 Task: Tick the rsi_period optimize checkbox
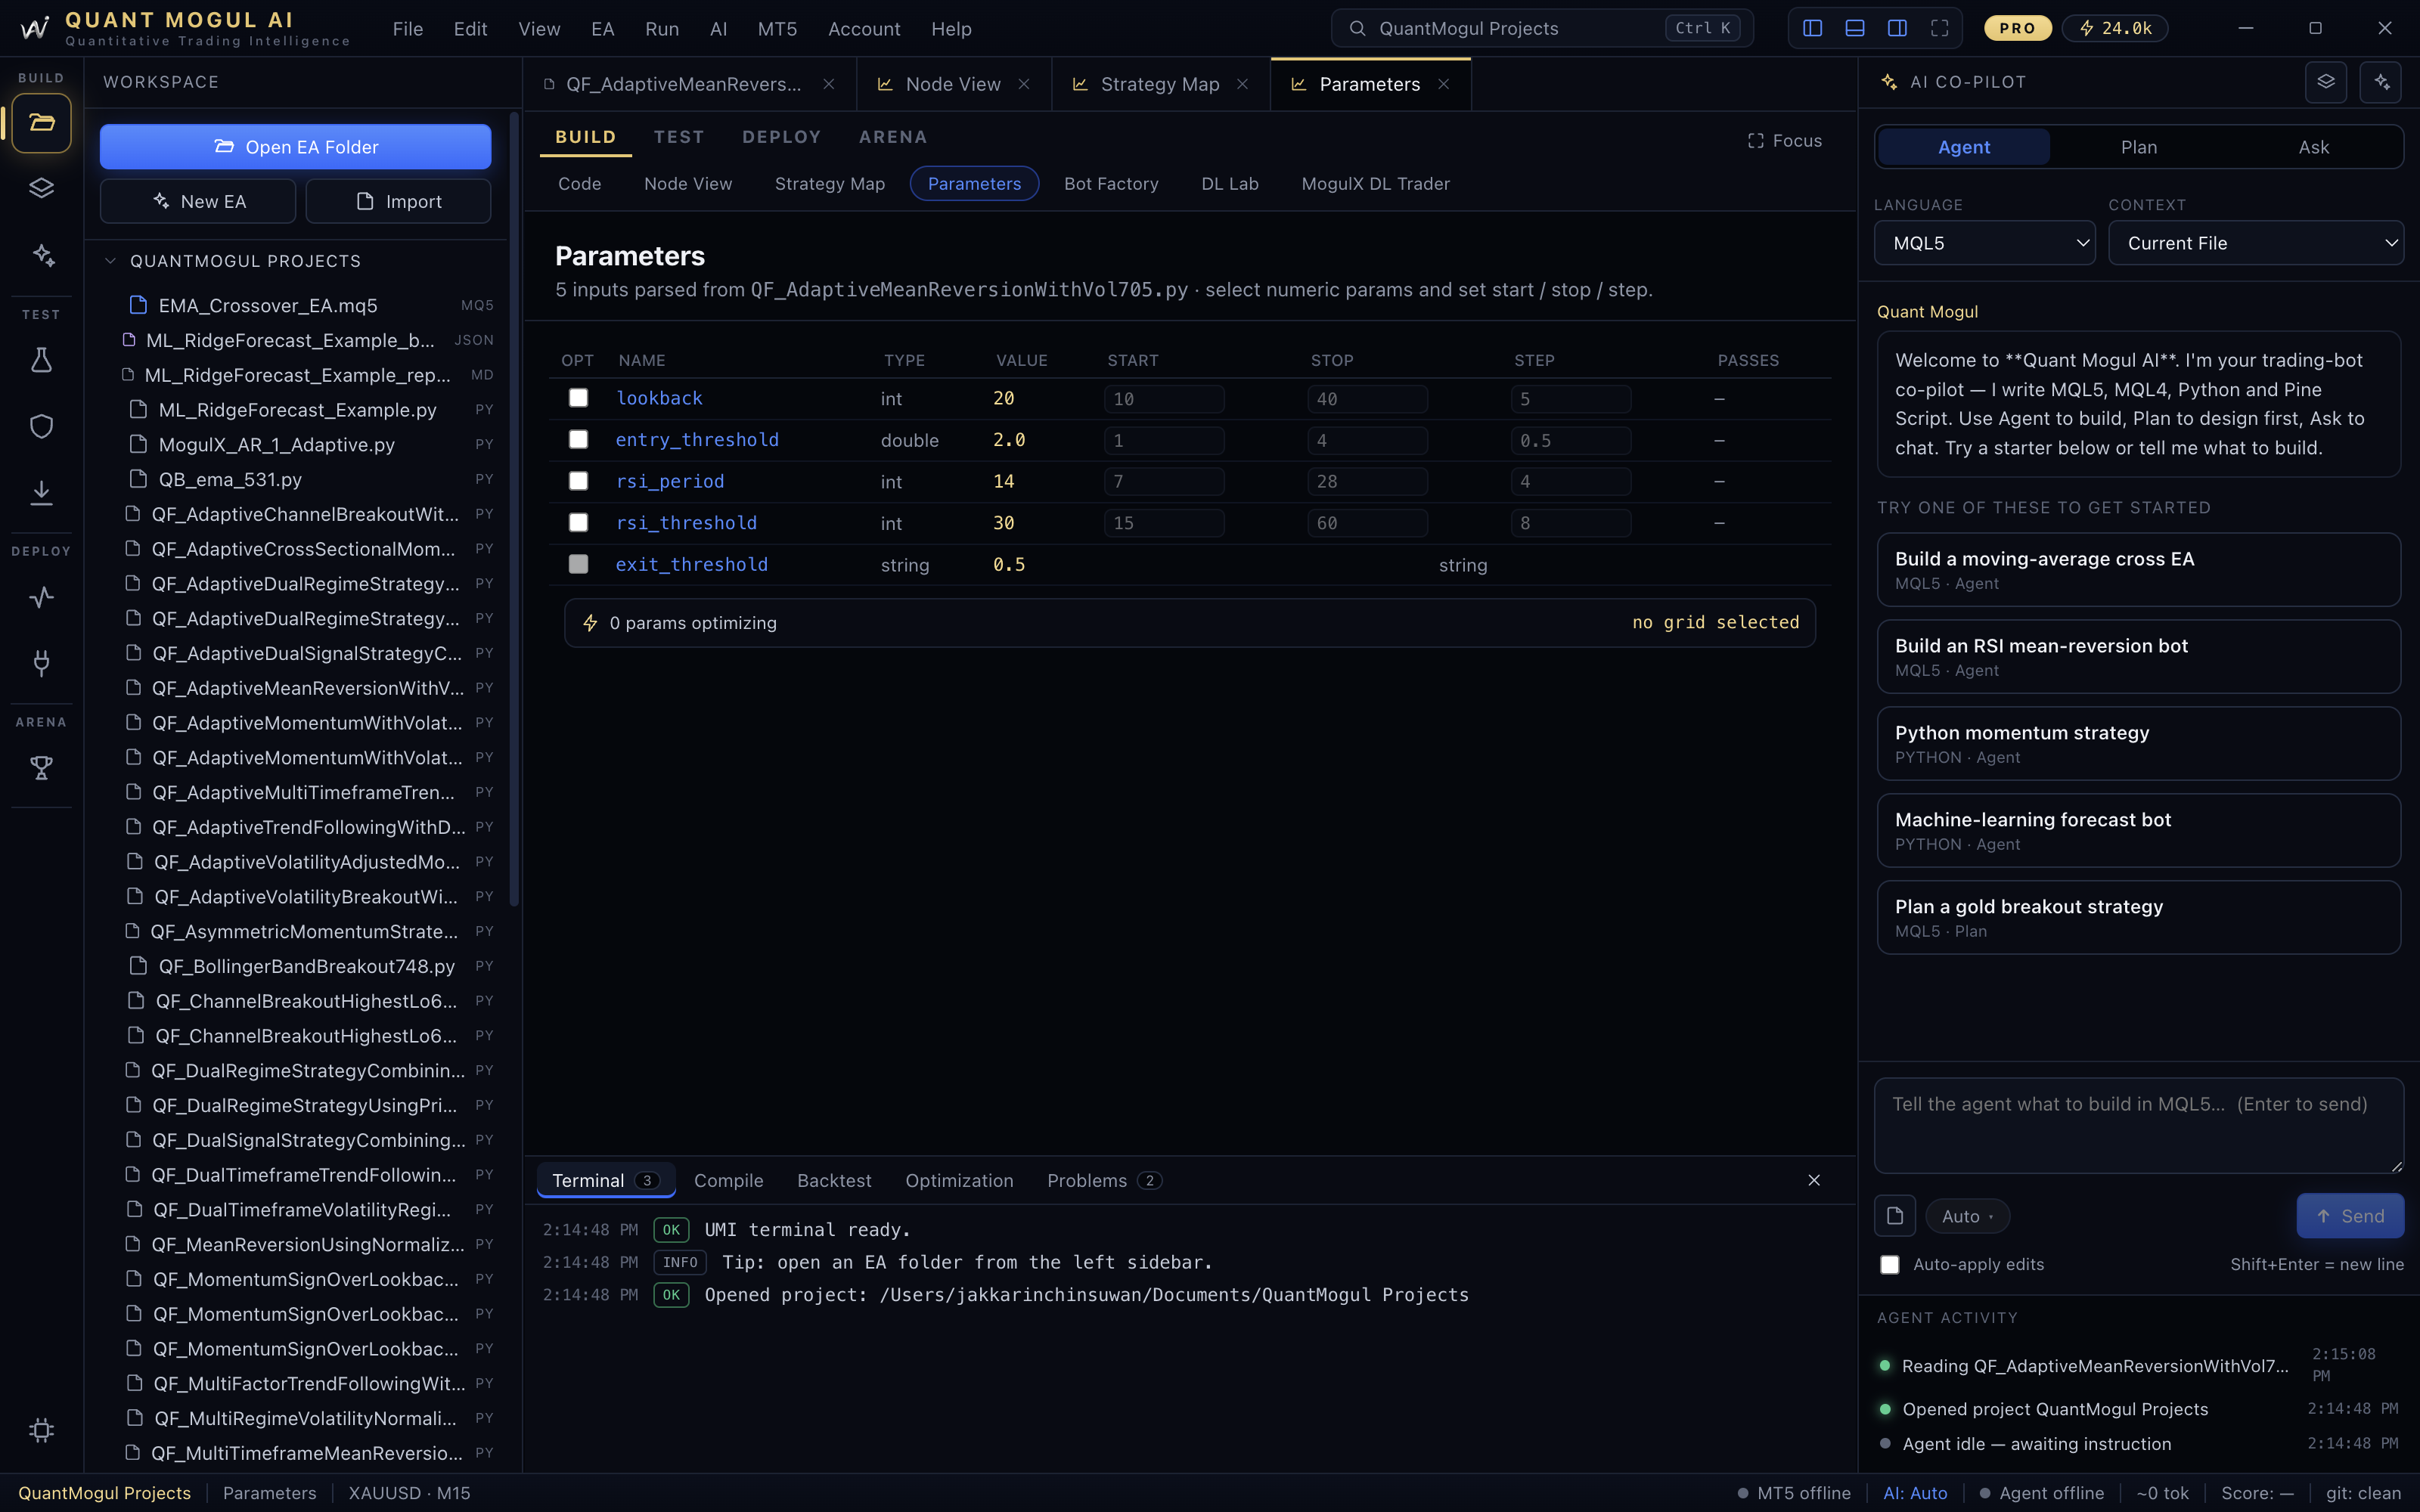coord(578,481)
